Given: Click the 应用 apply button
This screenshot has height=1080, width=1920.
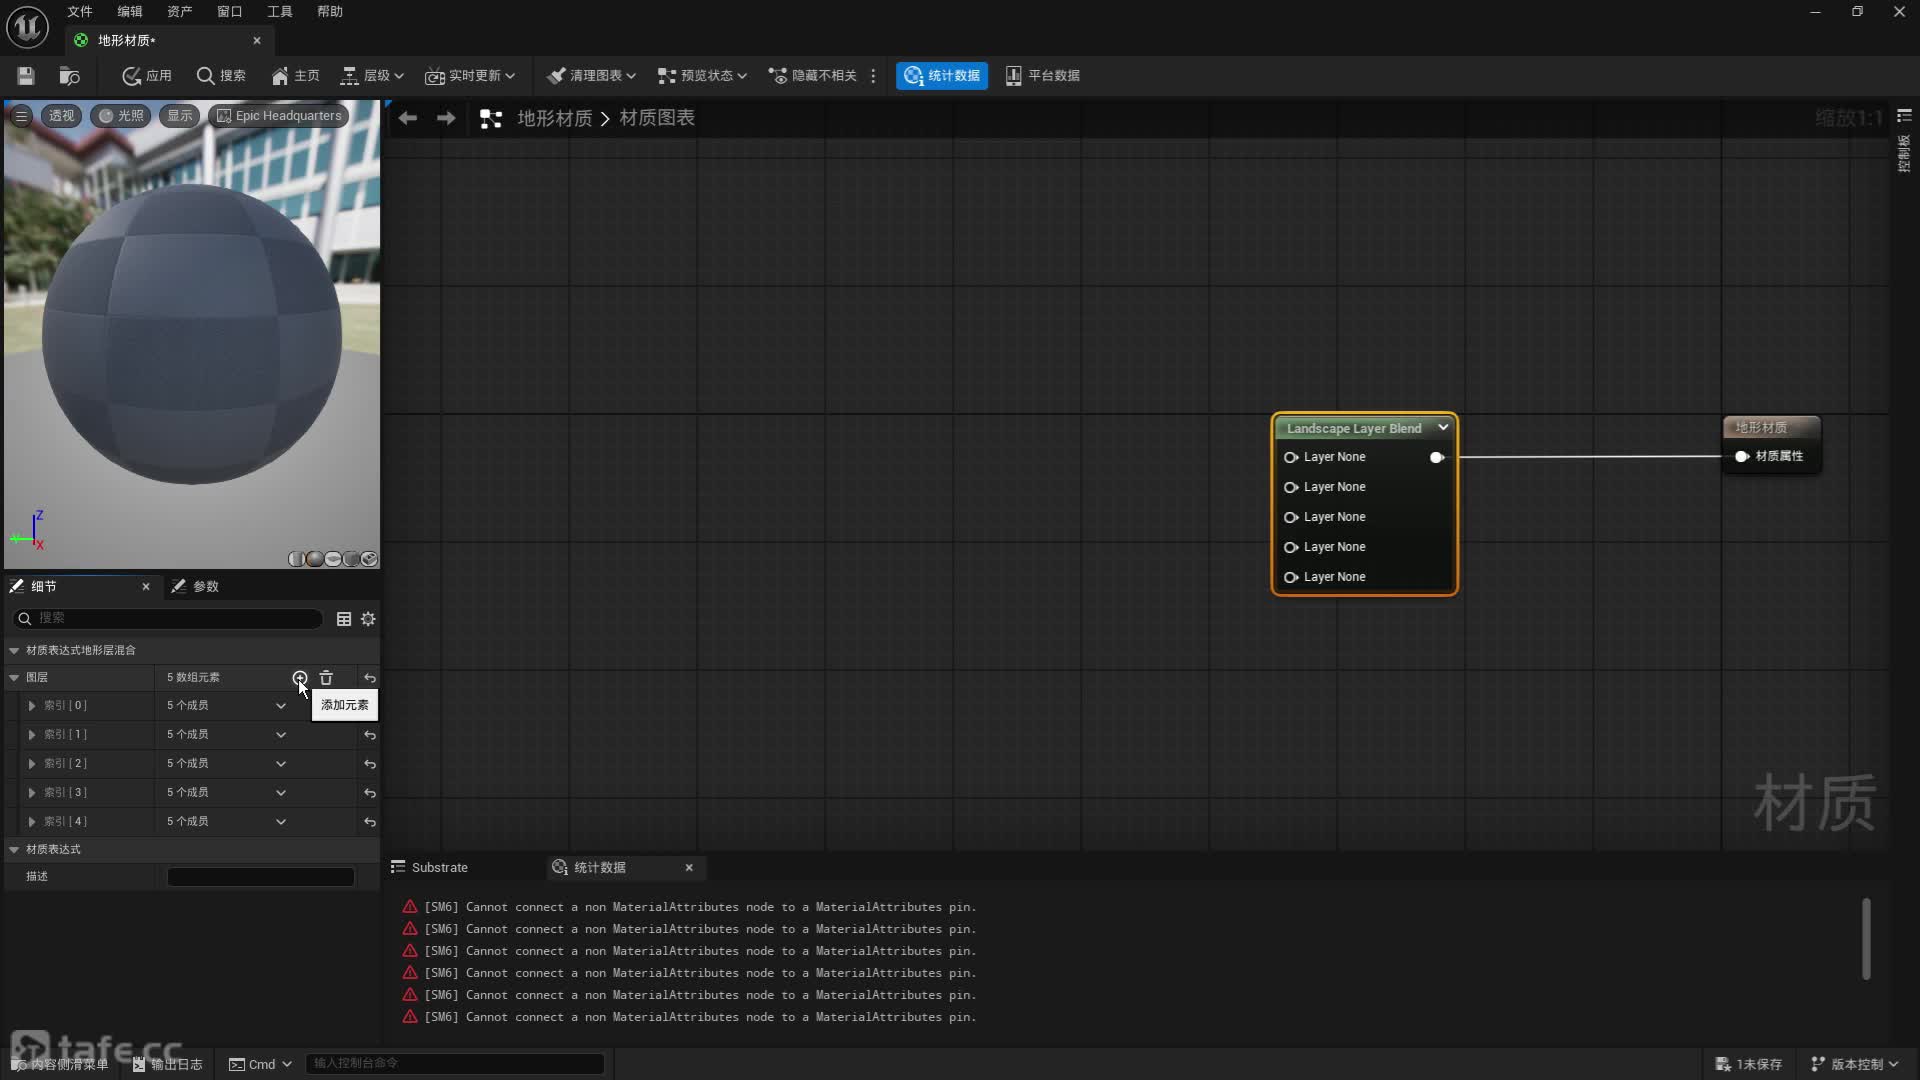Looking at the screenshot, I should (147, 76).
